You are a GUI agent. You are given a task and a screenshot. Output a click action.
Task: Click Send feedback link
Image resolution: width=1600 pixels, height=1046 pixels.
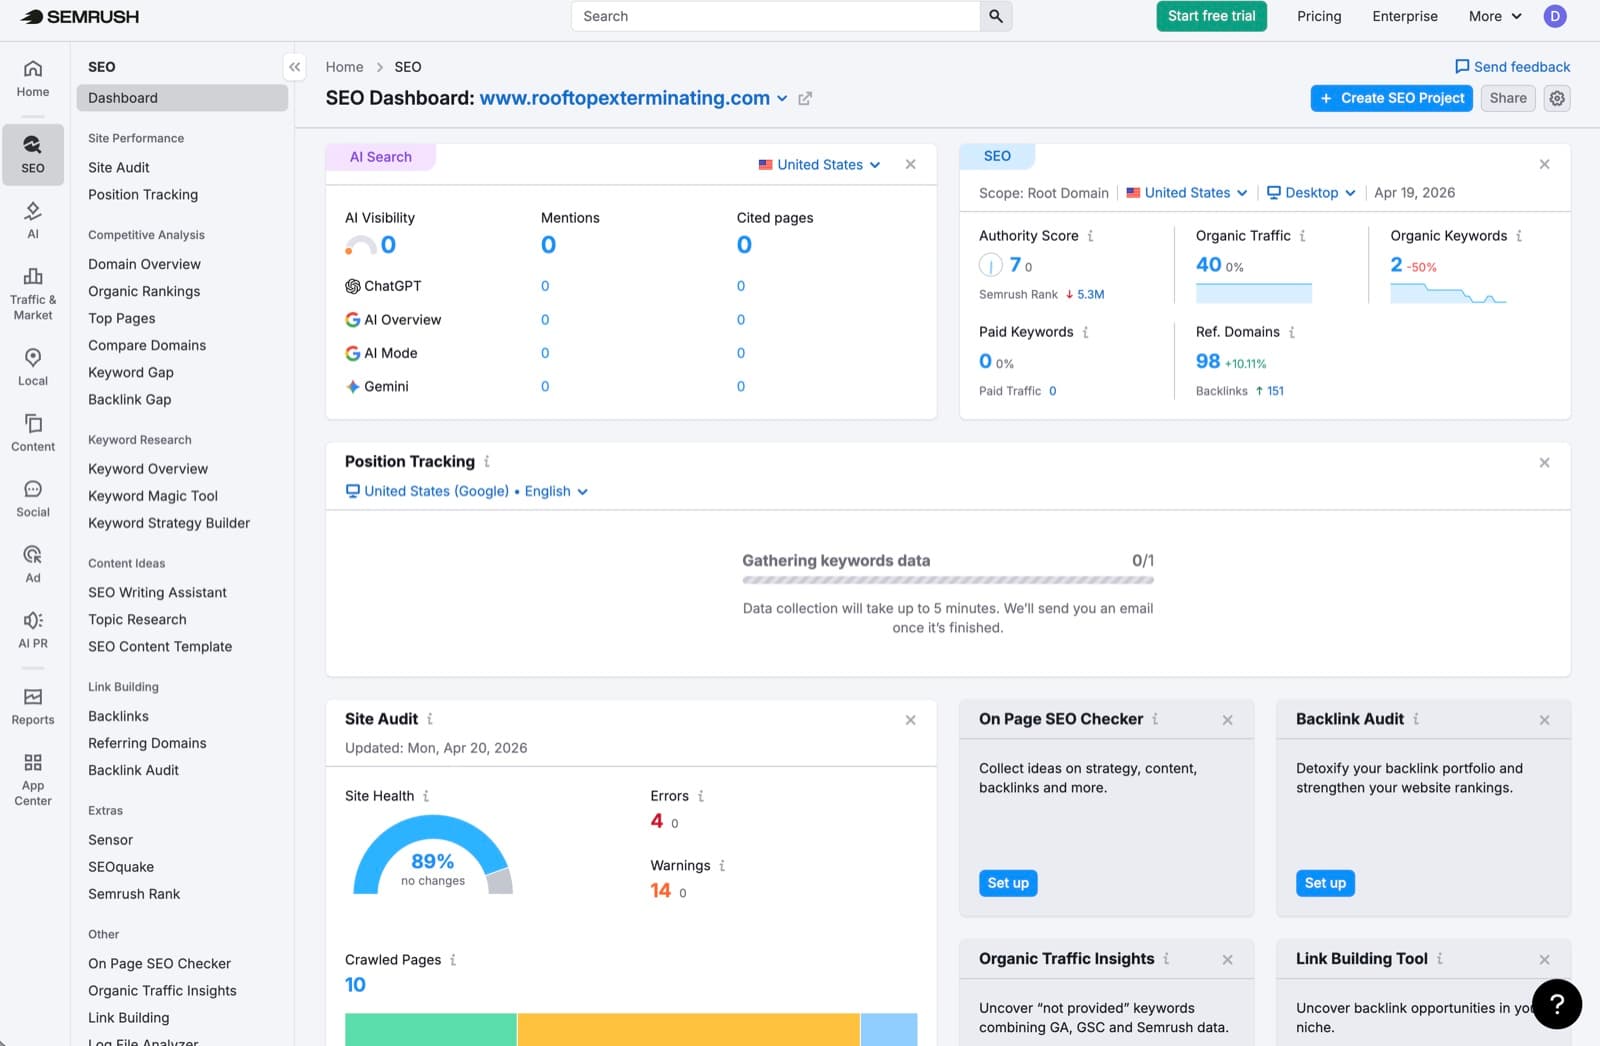tap(1512, 67)
